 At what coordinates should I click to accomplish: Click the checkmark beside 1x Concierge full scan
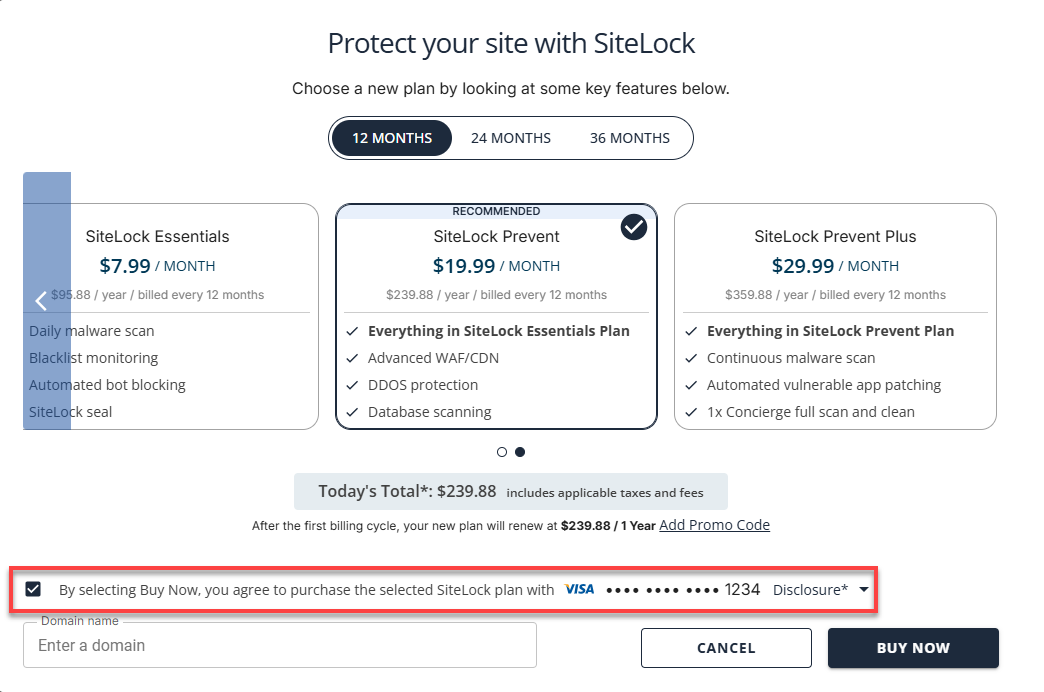pos(691,411)
